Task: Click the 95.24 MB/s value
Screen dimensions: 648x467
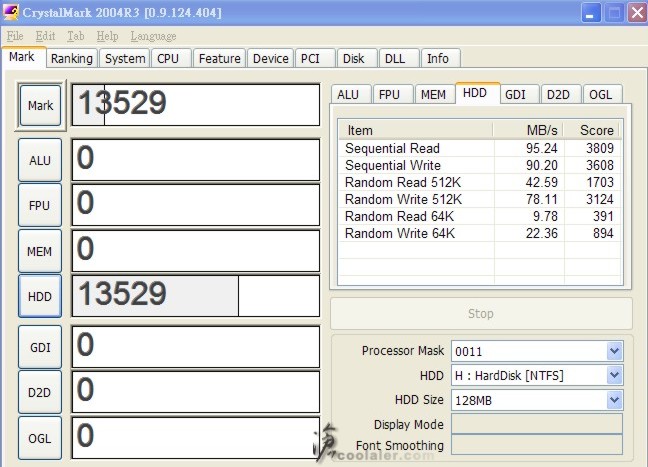Action: pyautogui.click(x=541, y=148)
